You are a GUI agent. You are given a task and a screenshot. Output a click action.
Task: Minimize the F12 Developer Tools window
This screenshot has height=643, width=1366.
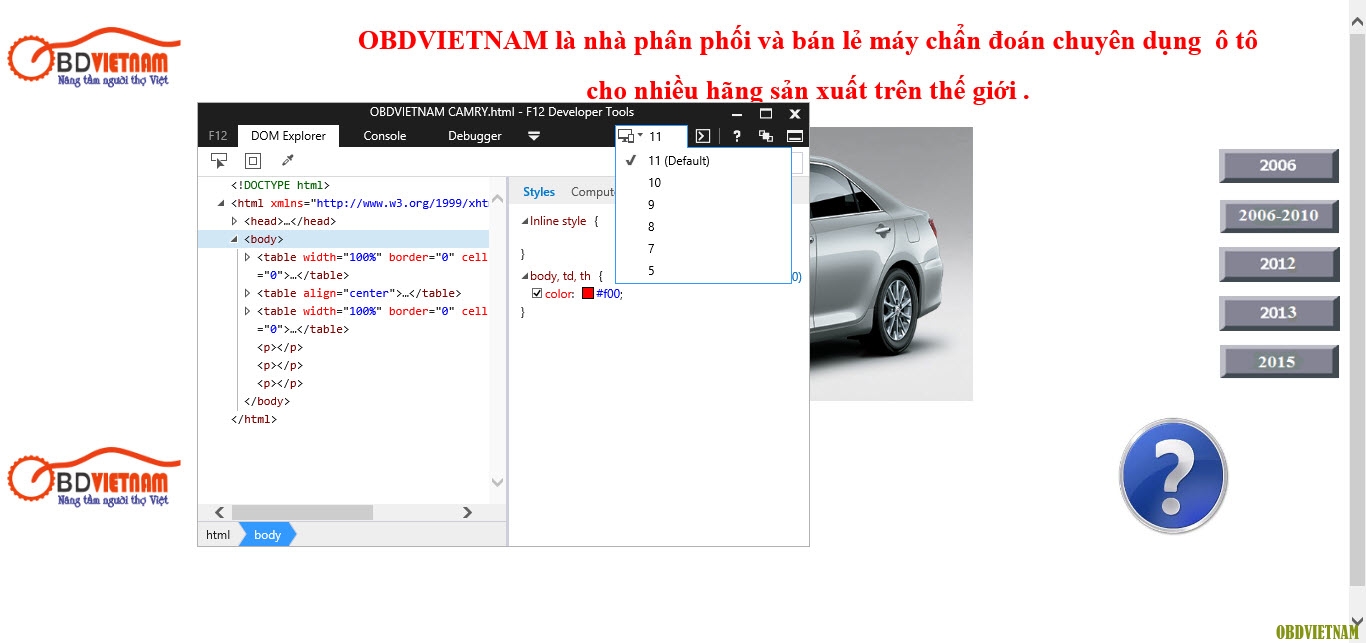737,114
